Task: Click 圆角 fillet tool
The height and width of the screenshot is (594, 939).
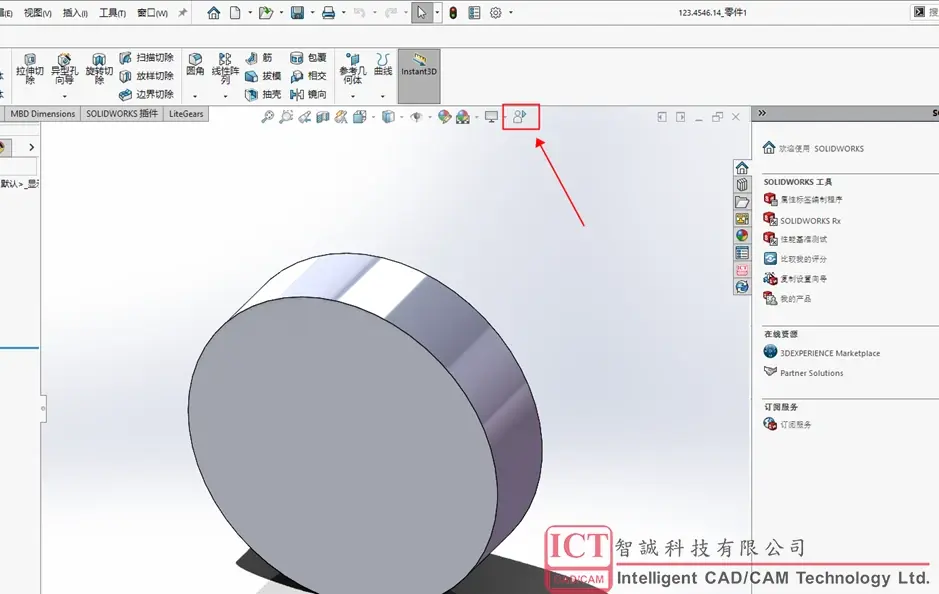Action: [x=195, y=65]
